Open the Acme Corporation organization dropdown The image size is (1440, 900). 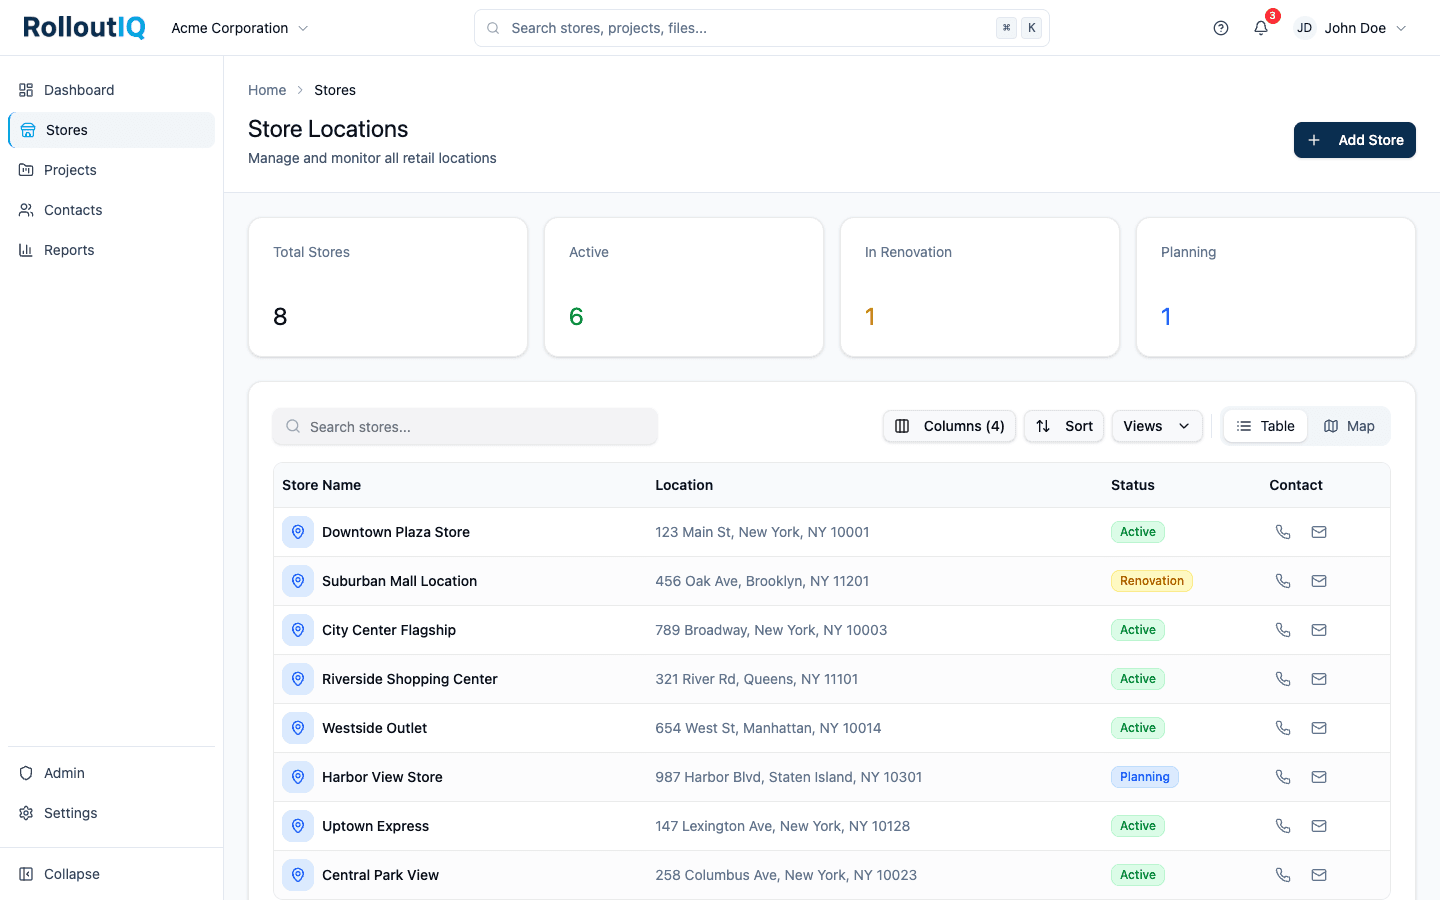click(239, 28)
